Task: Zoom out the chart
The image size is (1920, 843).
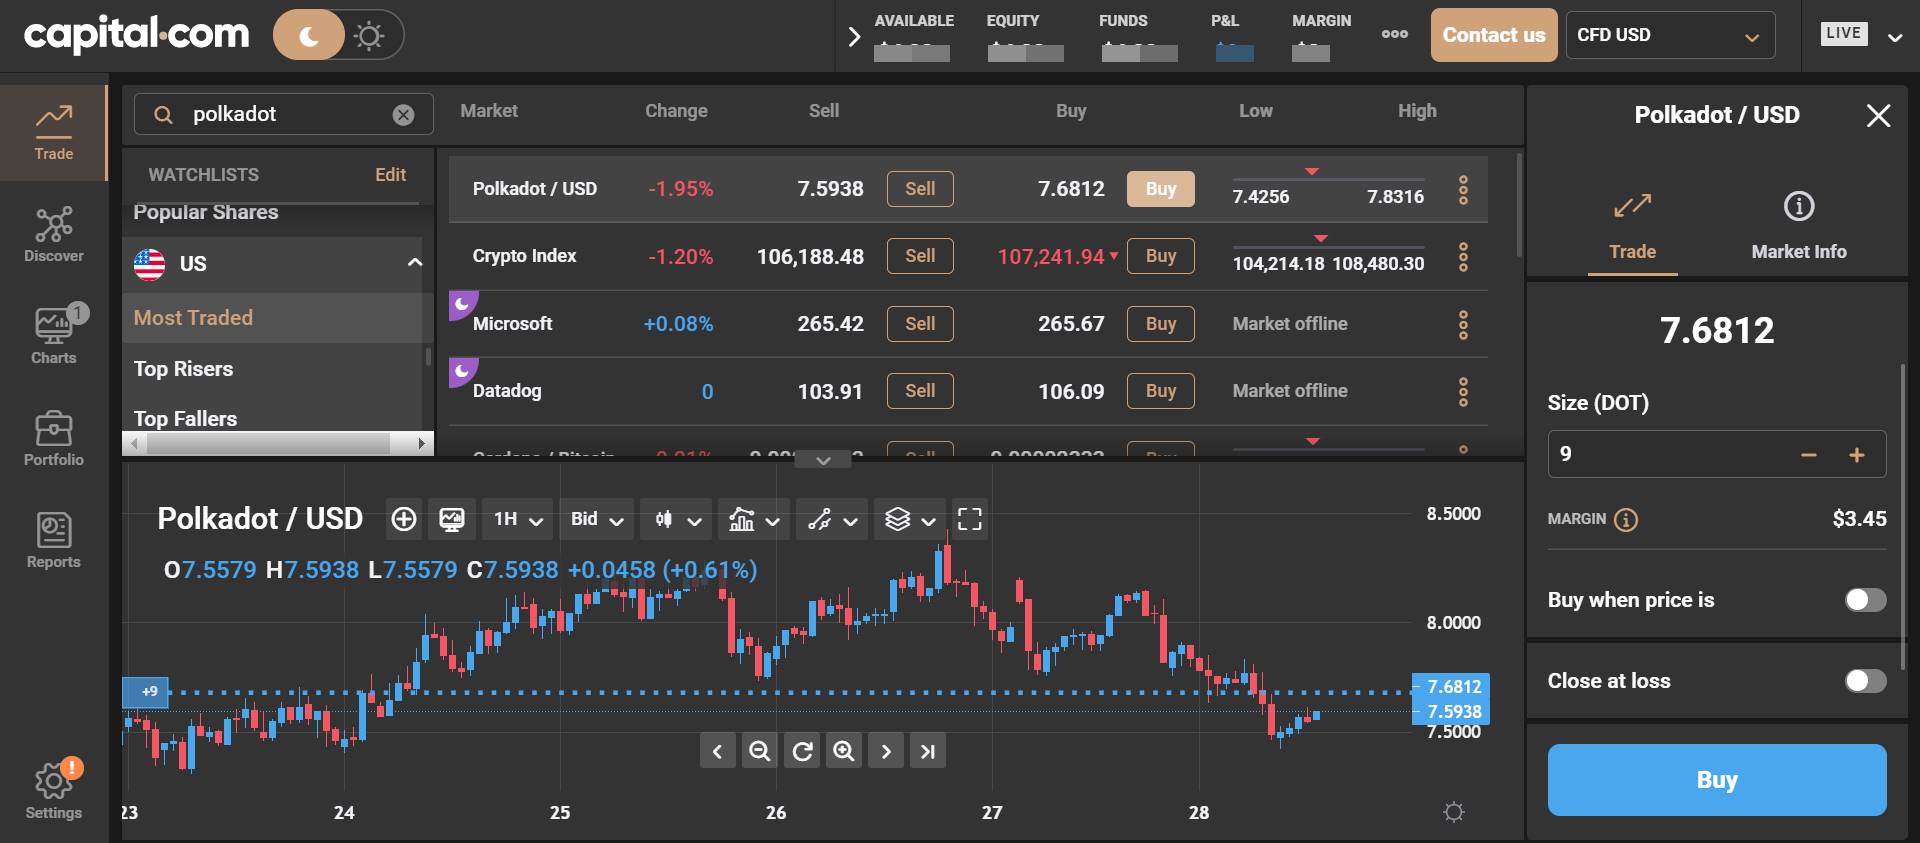Action: click(760, 751)
